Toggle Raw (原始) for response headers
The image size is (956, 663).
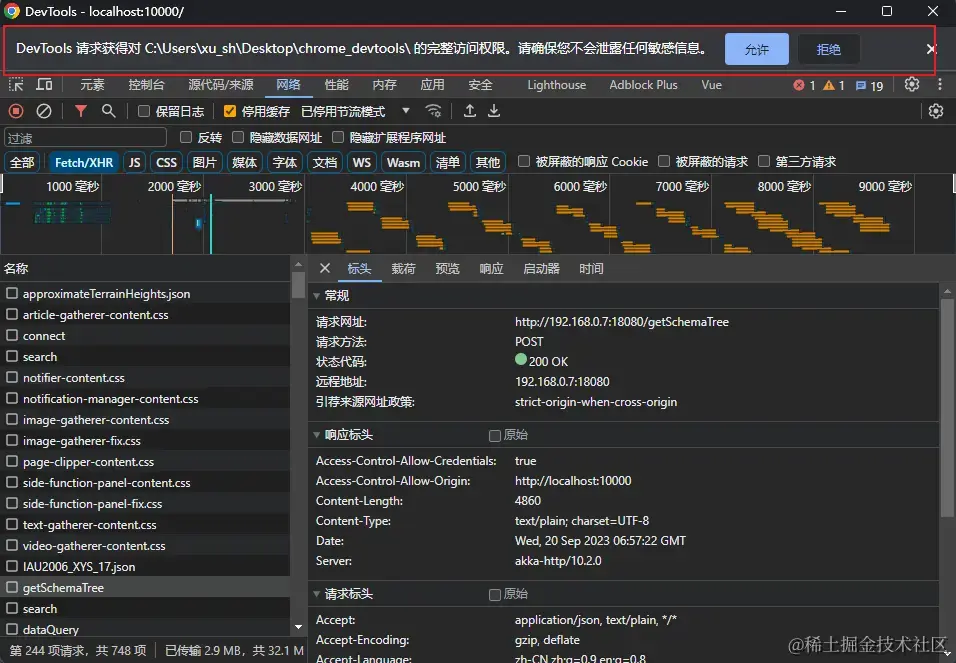(494, 435)
